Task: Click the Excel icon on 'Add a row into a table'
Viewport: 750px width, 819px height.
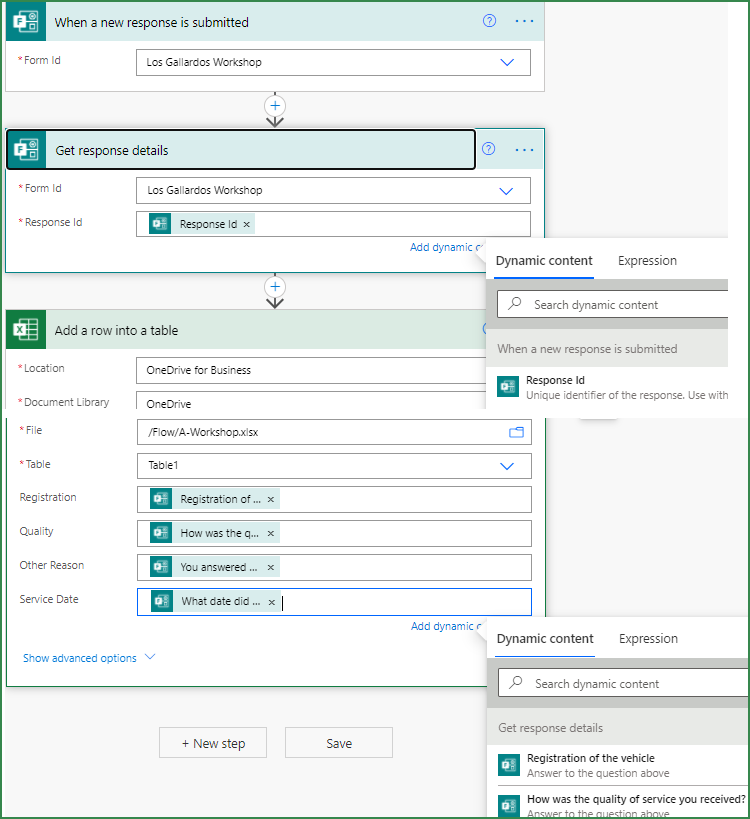Action: tap(26, 330)
